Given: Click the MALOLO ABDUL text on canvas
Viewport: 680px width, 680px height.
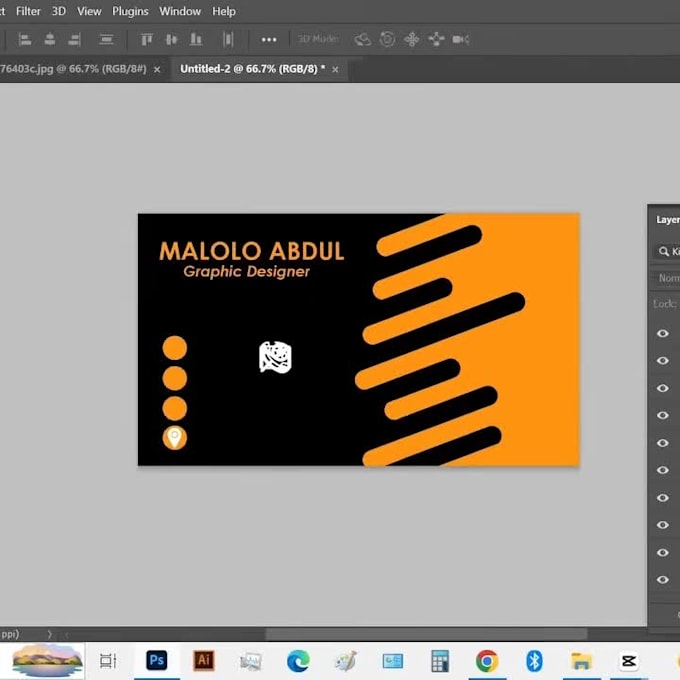Looking at the screenshot, I should (x=252, y=251).
